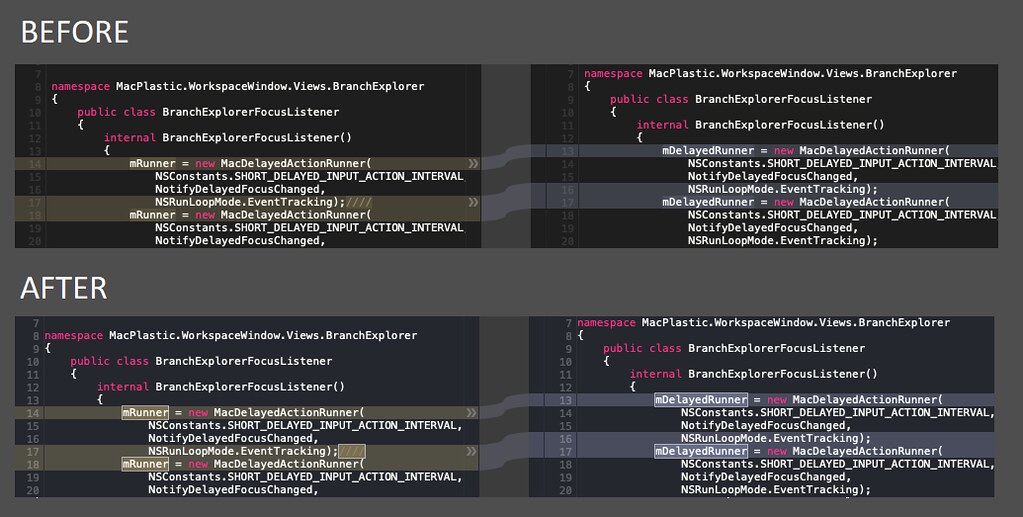1023x517 pixels.
Task: Click line number 14 in BEFORE left pane
Action: tap(35, 163)
